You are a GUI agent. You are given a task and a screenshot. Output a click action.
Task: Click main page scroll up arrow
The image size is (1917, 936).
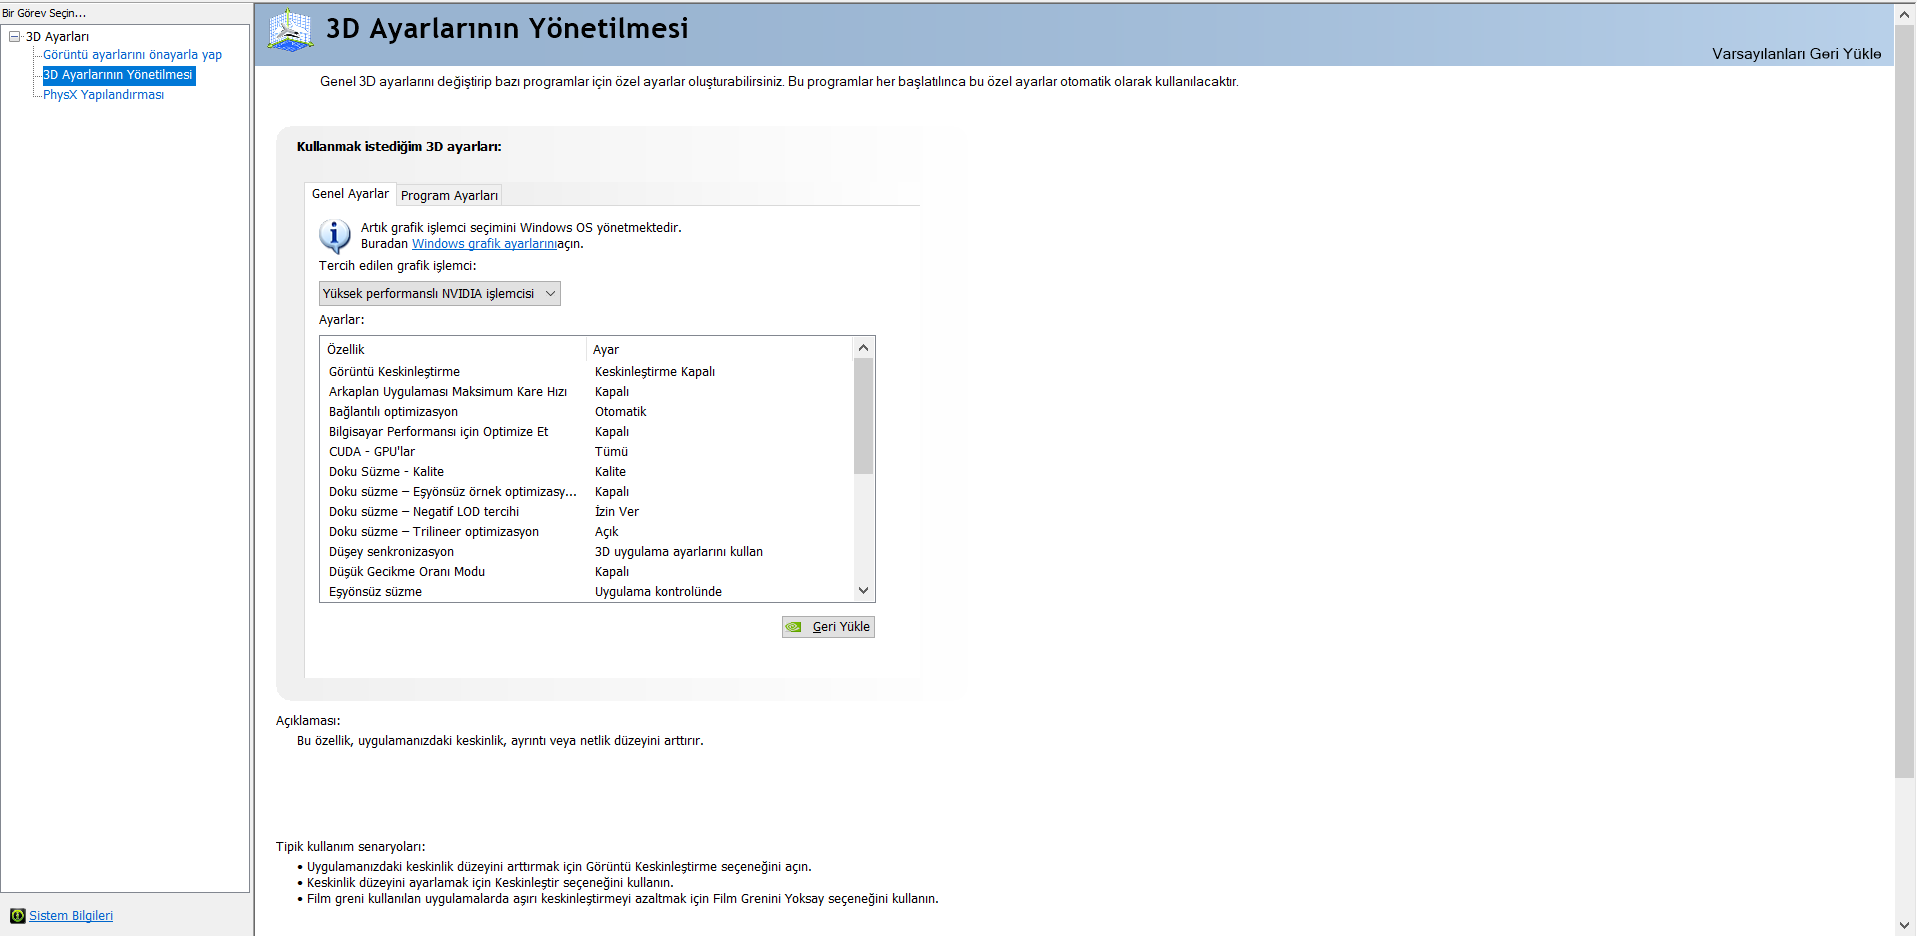pos(1905,15)
